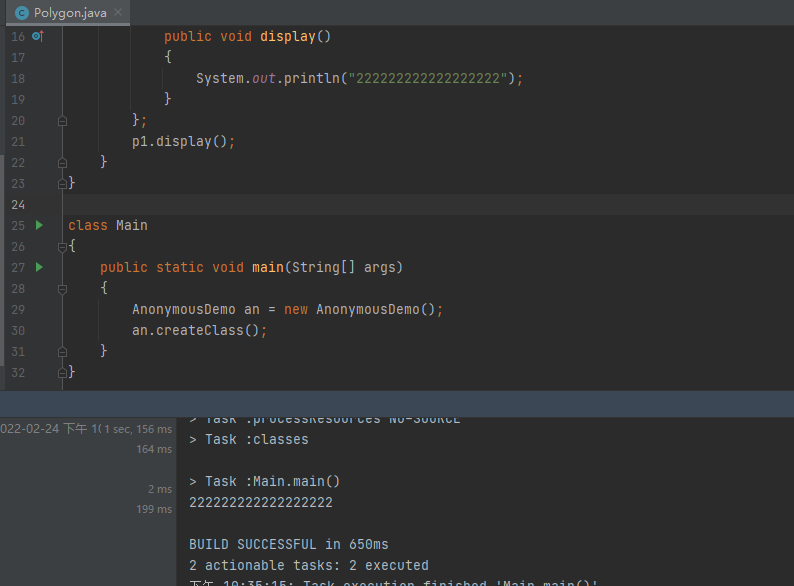Collapse the code block ending at line 20
Image resolution: width=794 pixels, height=586 pixels.
pyautogui.click(x=63, y=120)
